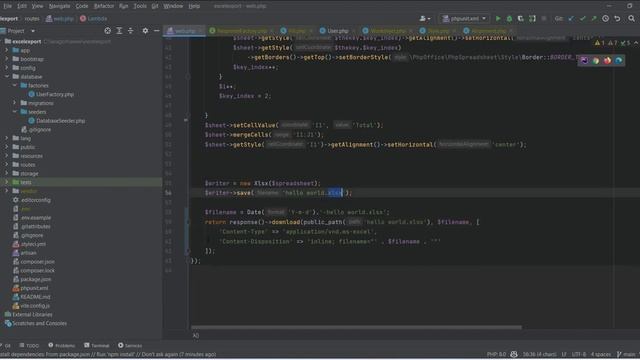The height and width of the screenshot is (360, 640).
Task: Click 4 spaces indent setting in status bar
Action: tap(601, 354)
